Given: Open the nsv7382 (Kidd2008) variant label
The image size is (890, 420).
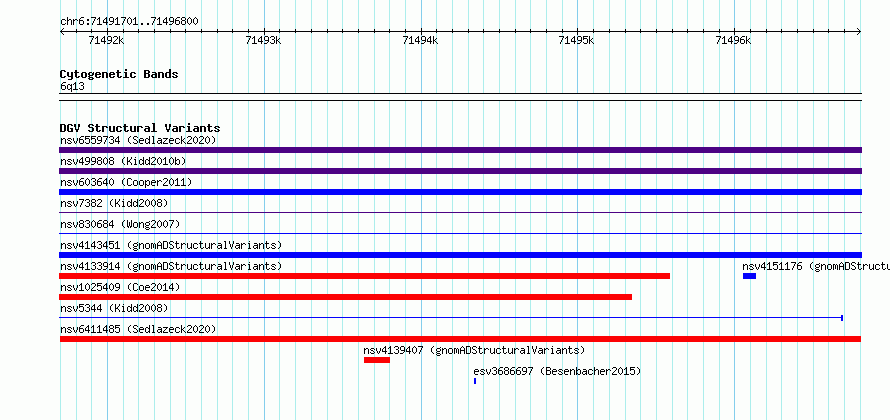Looking at the screenshot, I should [x=114, y=203].
